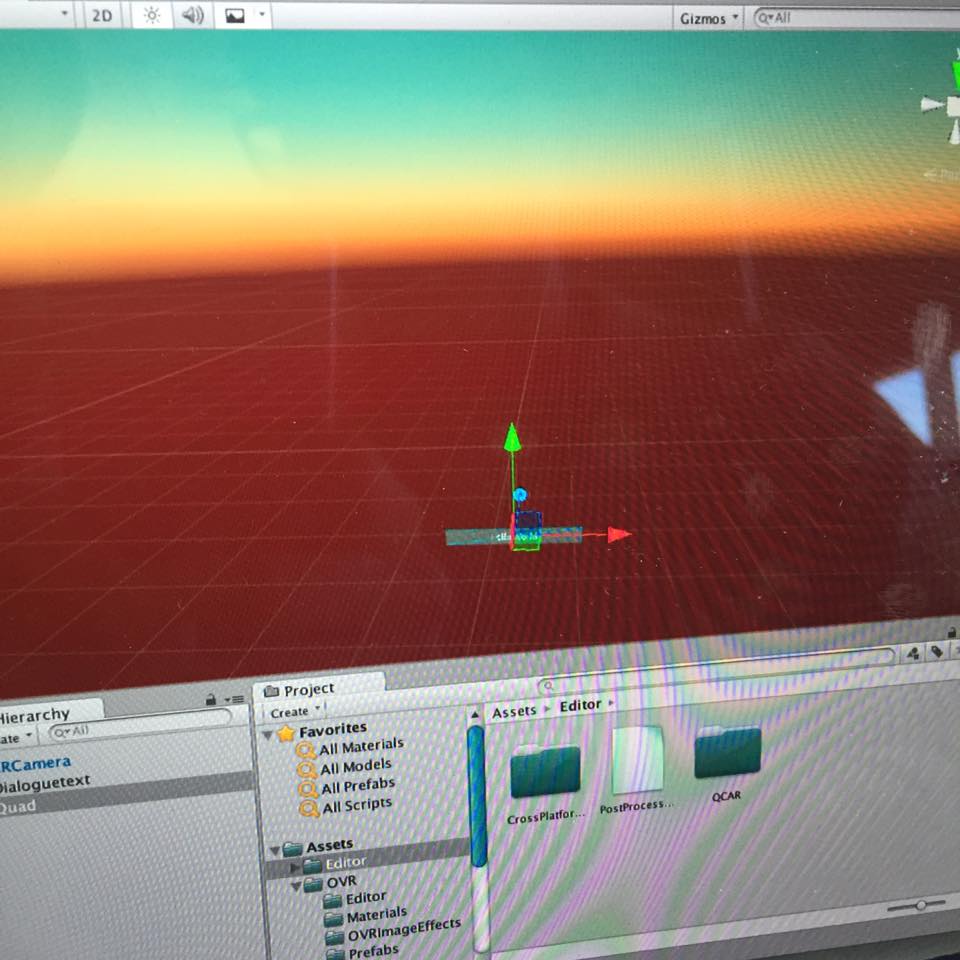Screen dimensions: 960x960
Task: Click the Project panel search field
Action: click(716, 669)
